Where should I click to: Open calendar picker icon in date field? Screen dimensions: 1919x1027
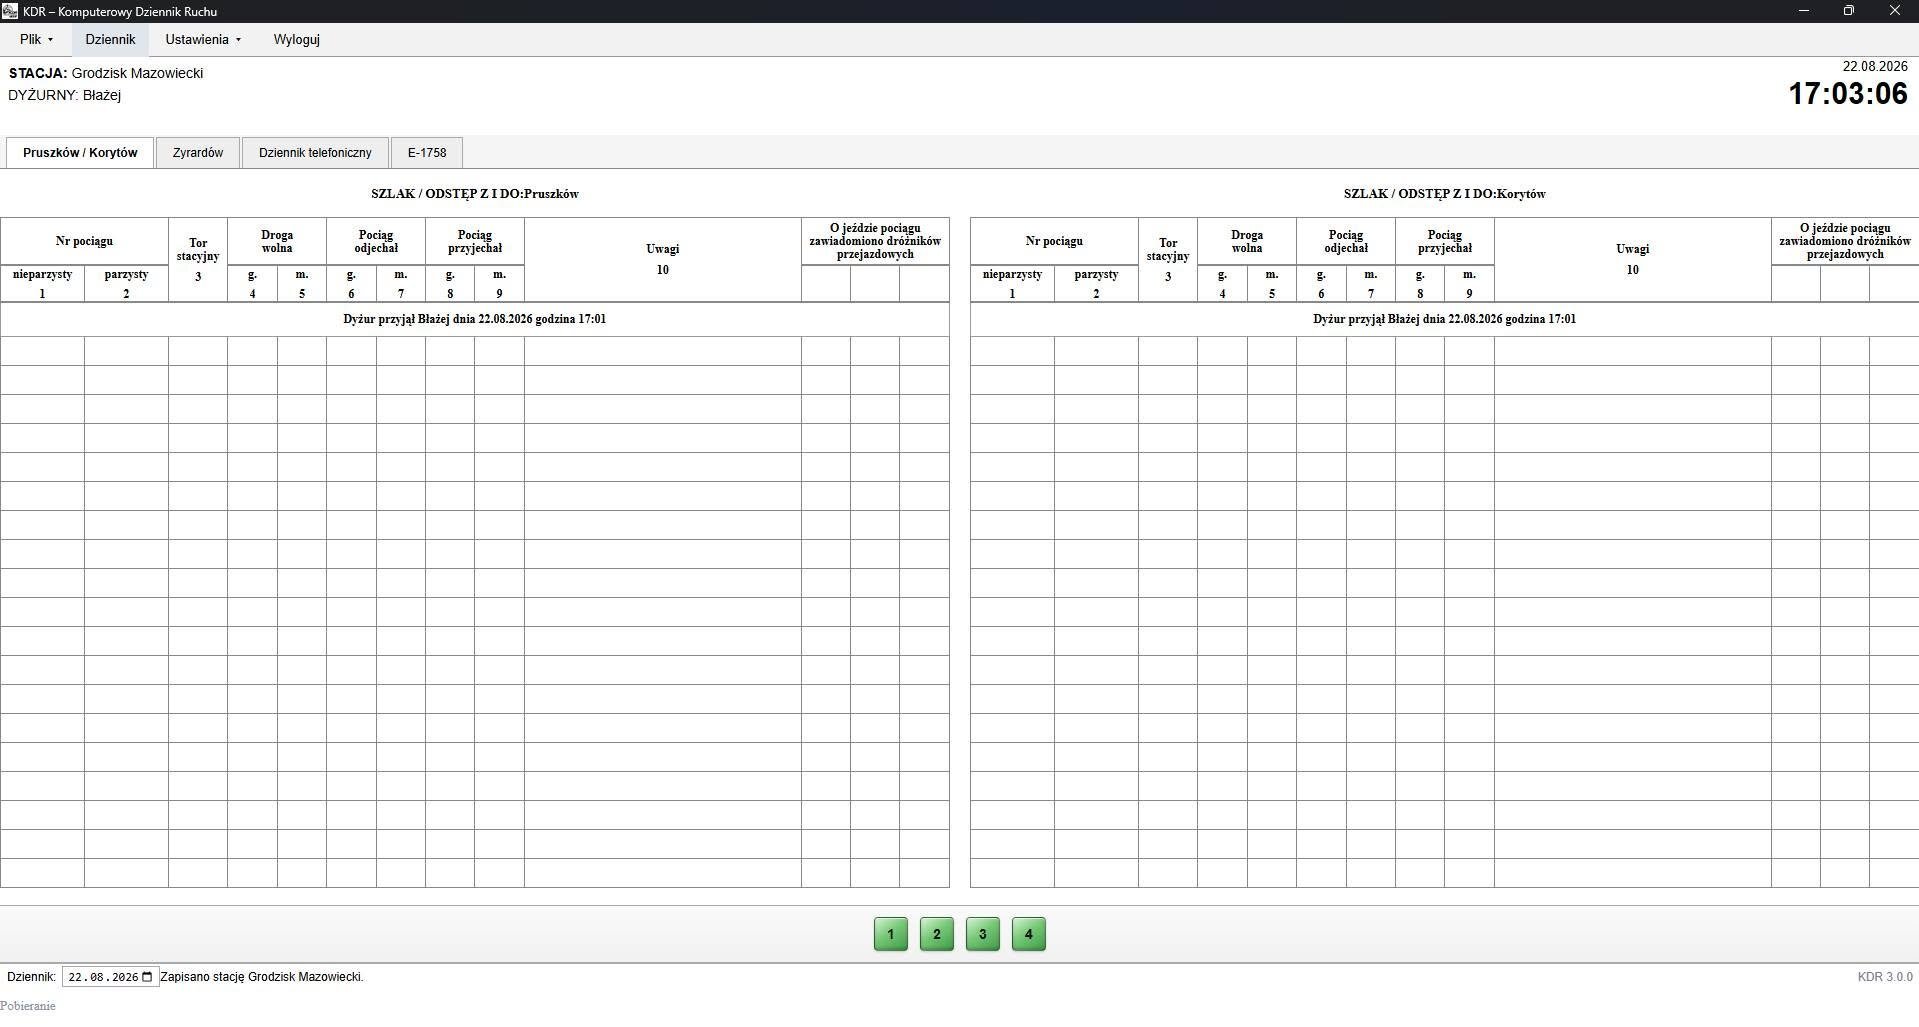[148, 977]
